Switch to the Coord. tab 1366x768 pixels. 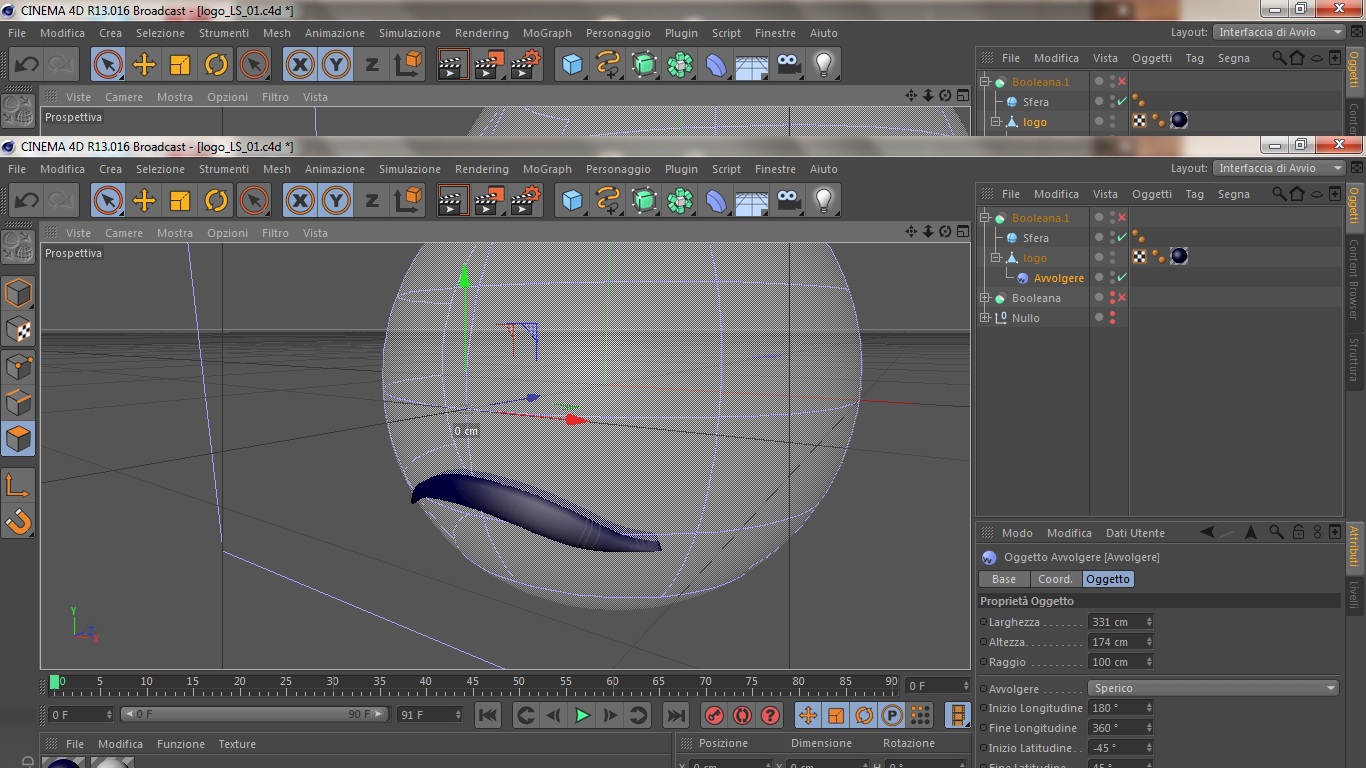1055,579
